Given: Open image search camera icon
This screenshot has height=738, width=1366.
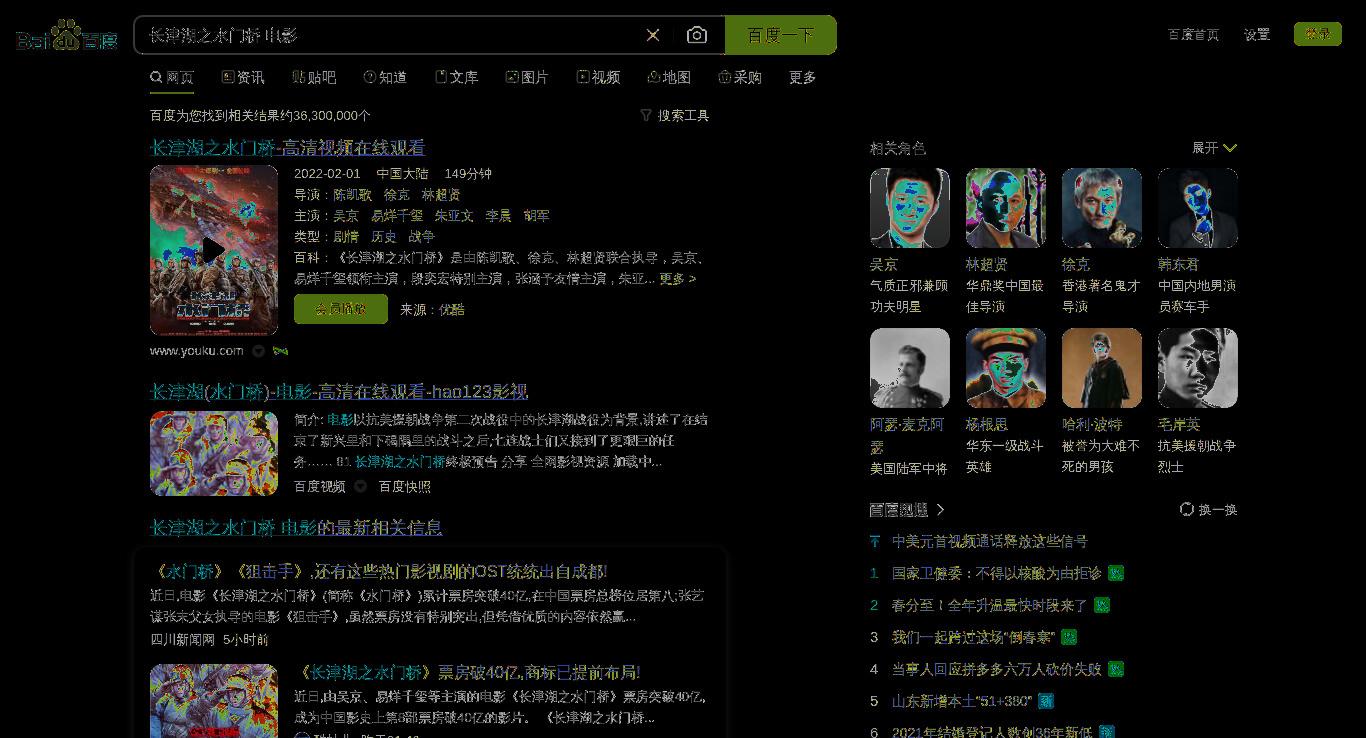Looking at the screenshot, I should click(697, 35).
